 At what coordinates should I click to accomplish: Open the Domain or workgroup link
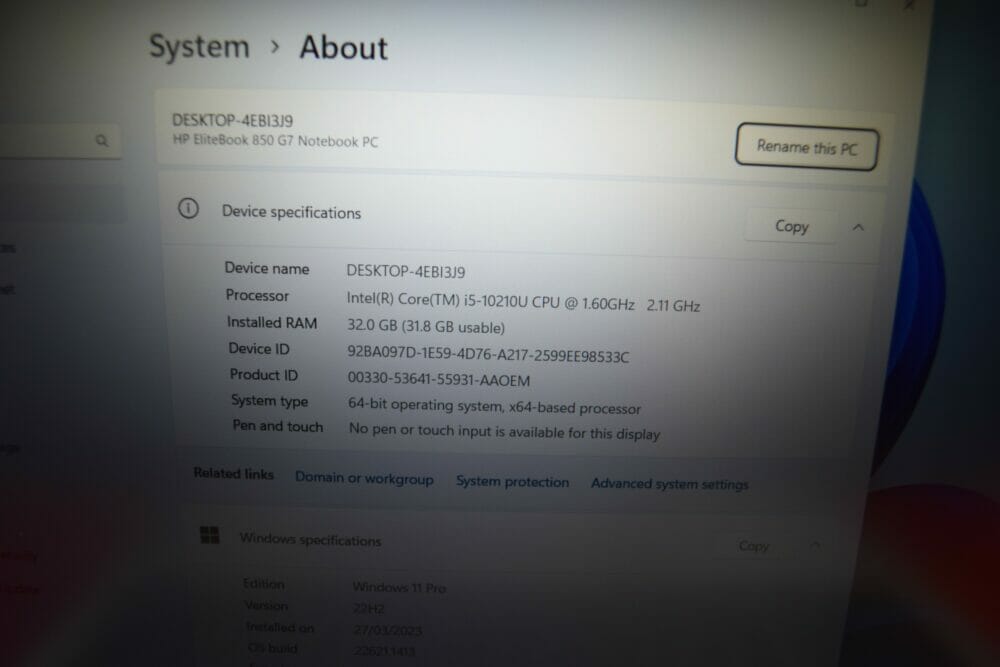pos(364,478)
